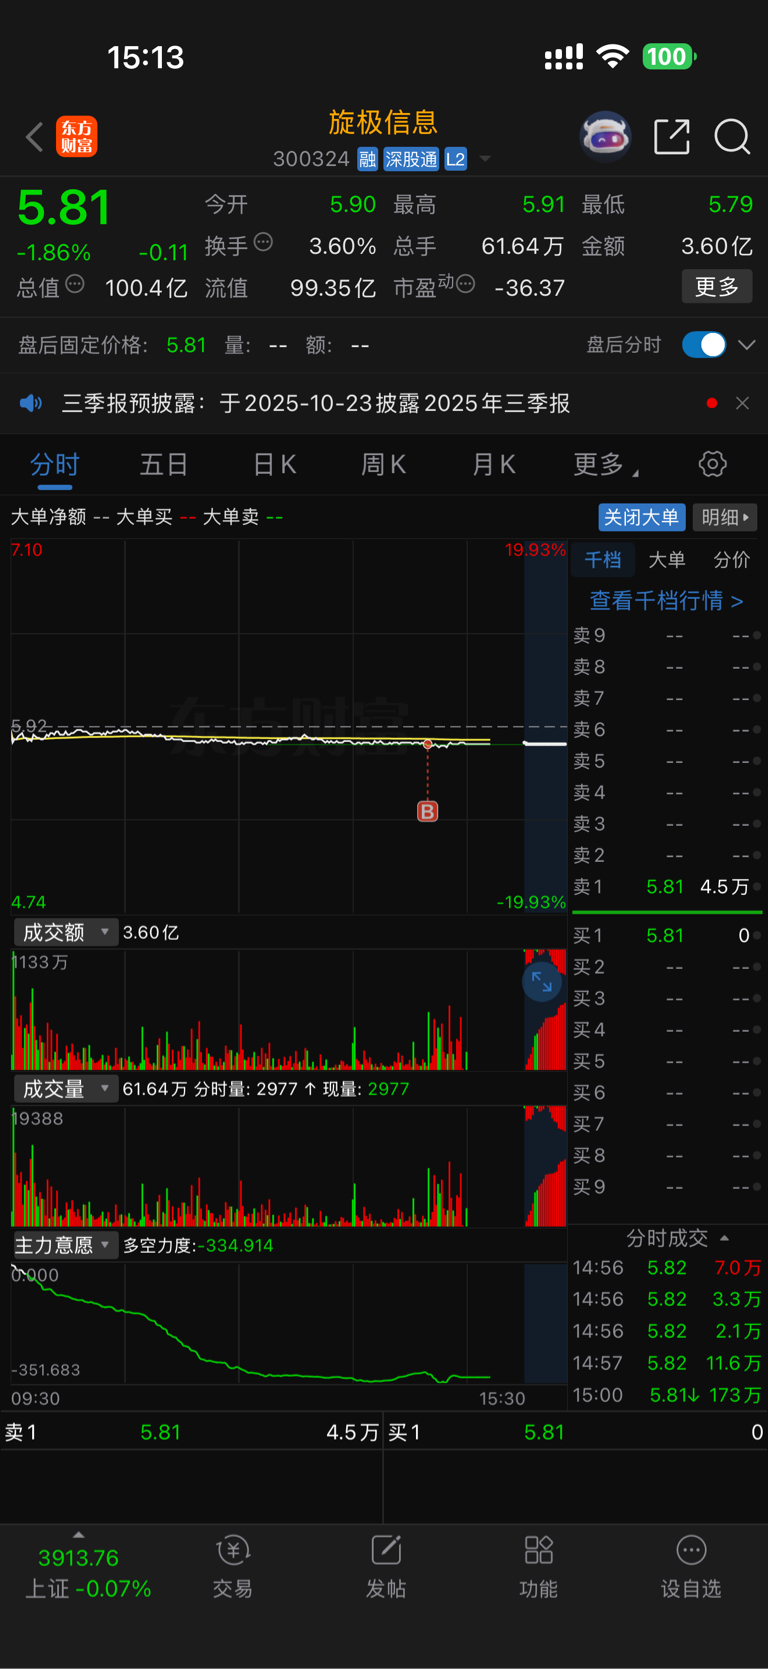Tap current price 5.81
768x1669 pixels.
[64, 208]
